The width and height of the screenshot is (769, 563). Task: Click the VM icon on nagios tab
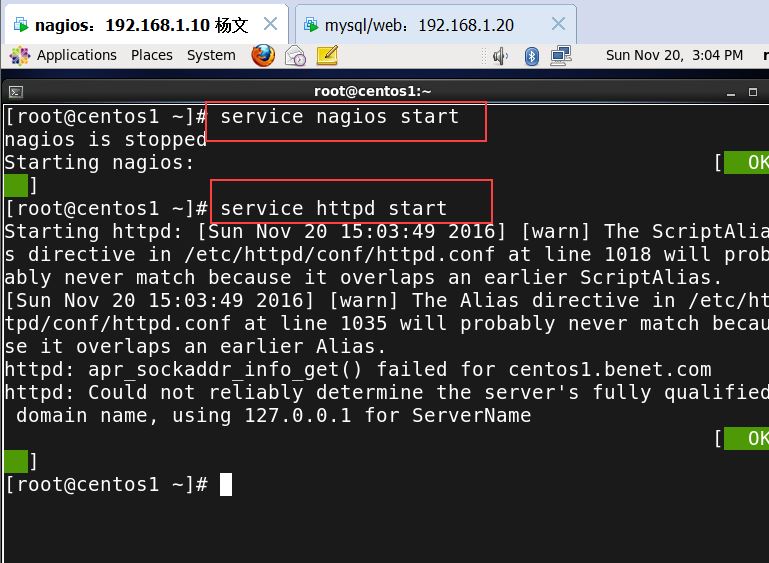pos(21,25)
